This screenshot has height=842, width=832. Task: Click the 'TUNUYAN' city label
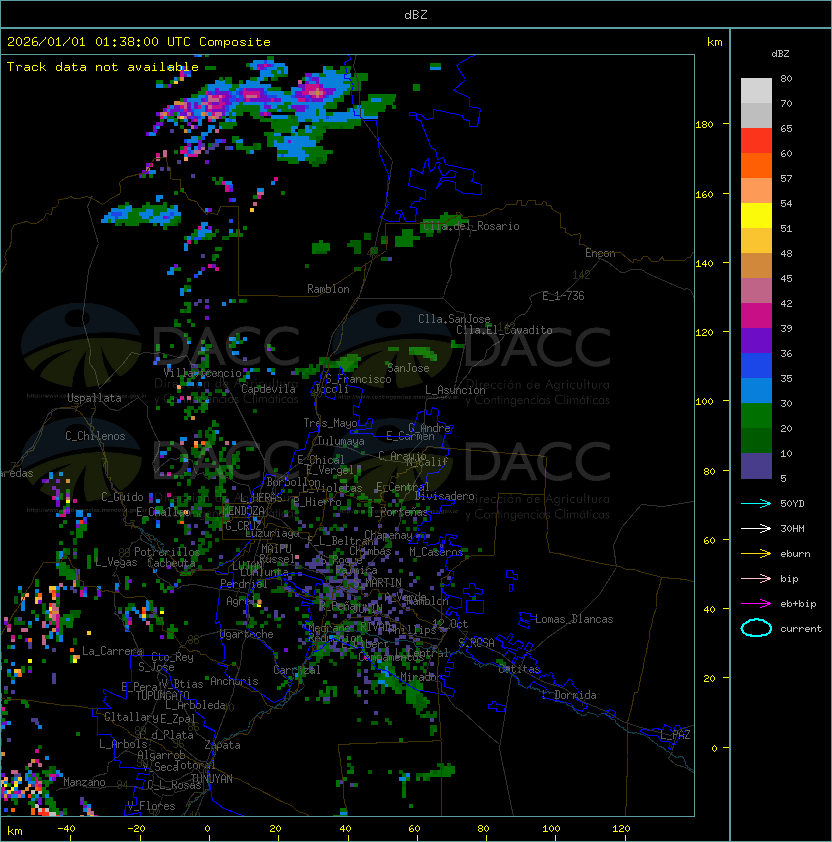tap(212, 779)
